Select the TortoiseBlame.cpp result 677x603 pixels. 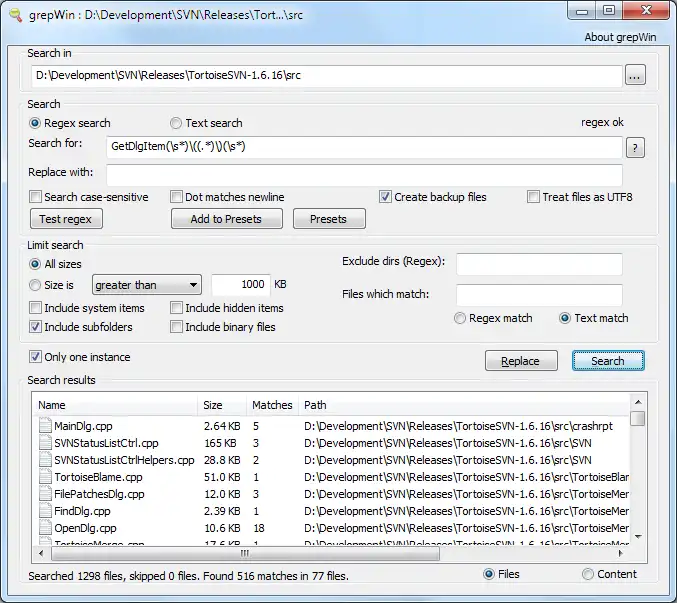click(331, 477)
